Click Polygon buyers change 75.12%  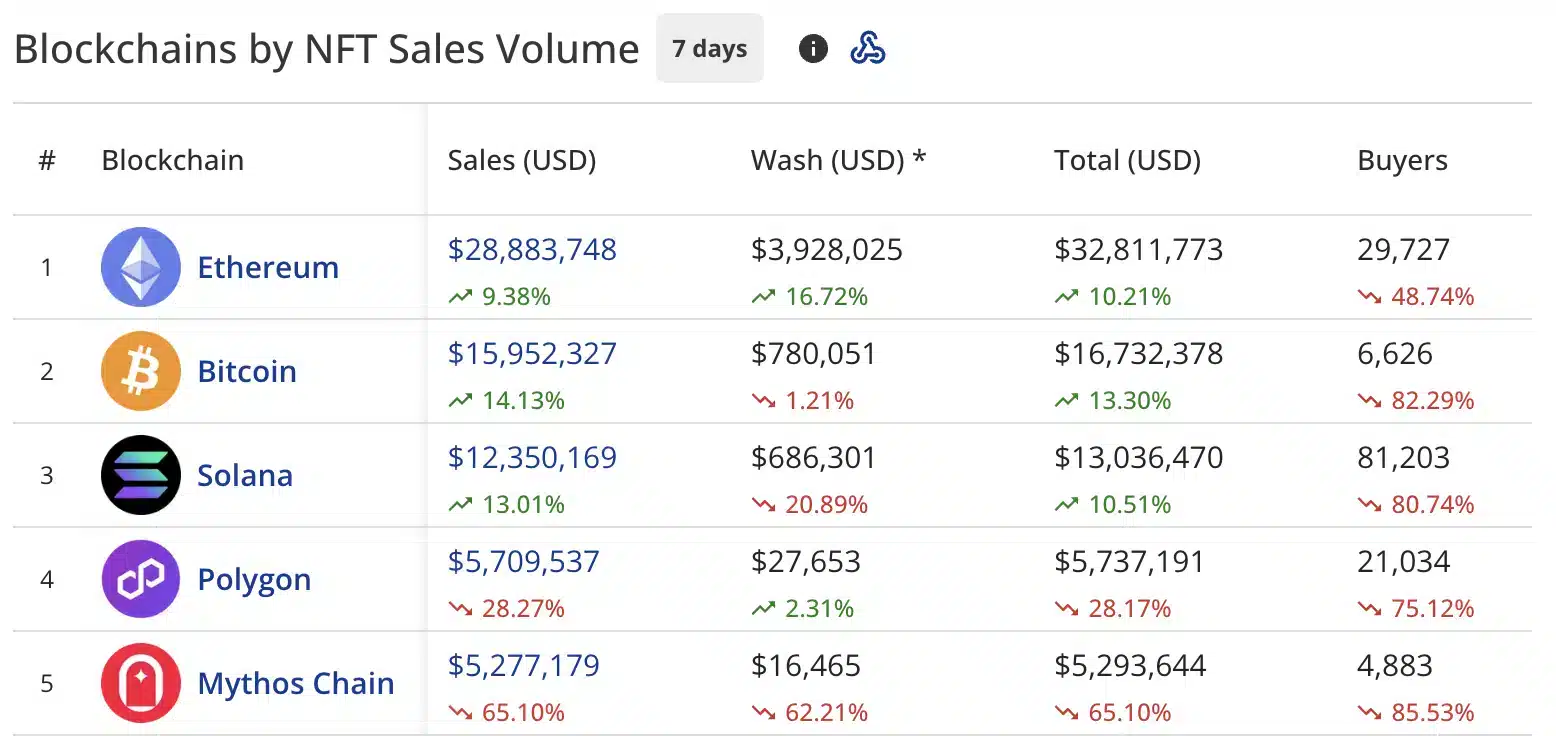pyautogui.click(x=1416, y=609)
